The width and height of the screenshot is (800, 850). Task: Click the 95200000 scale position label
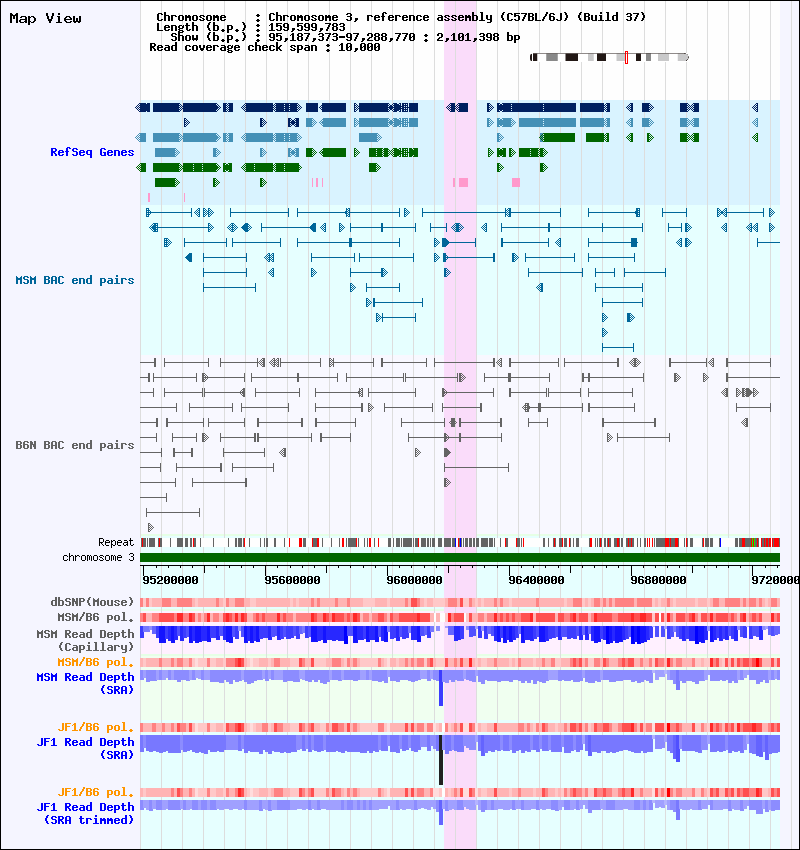click(170, 580)
